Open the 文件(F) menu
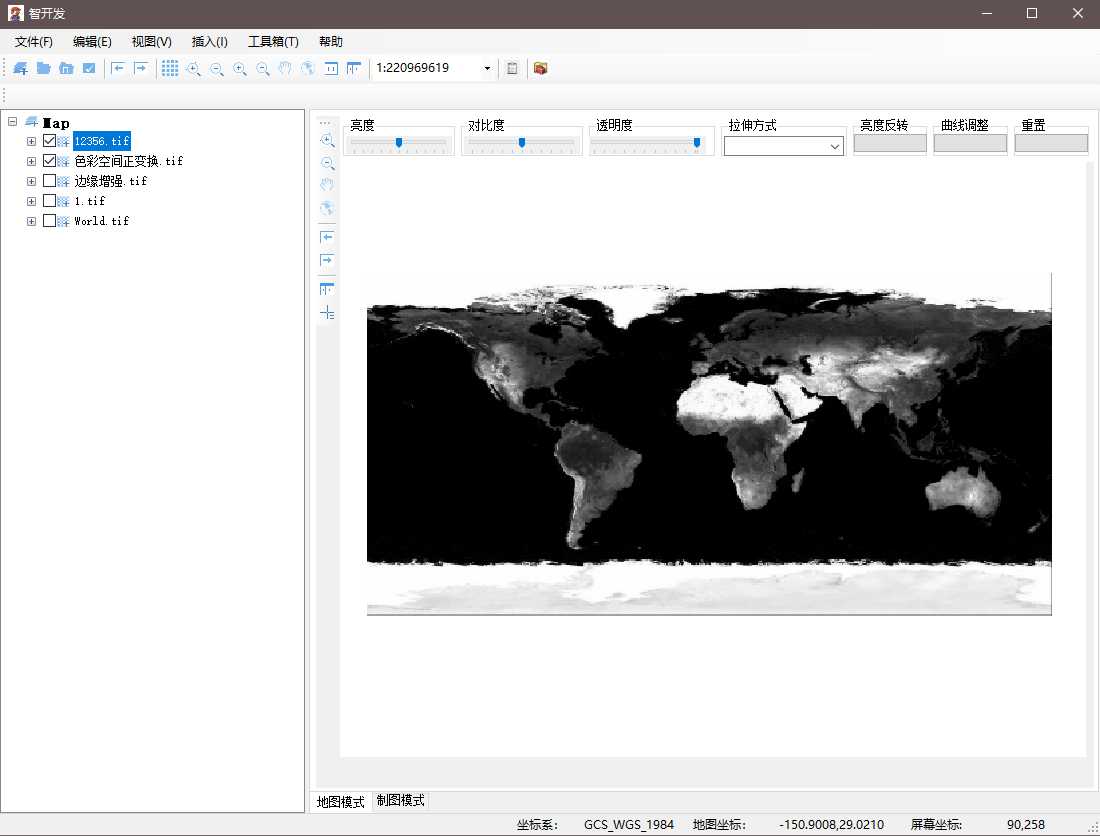Image resolution: width=1100 pixels, height=836 pixels. pyautogui.click(x=34, y=41)
